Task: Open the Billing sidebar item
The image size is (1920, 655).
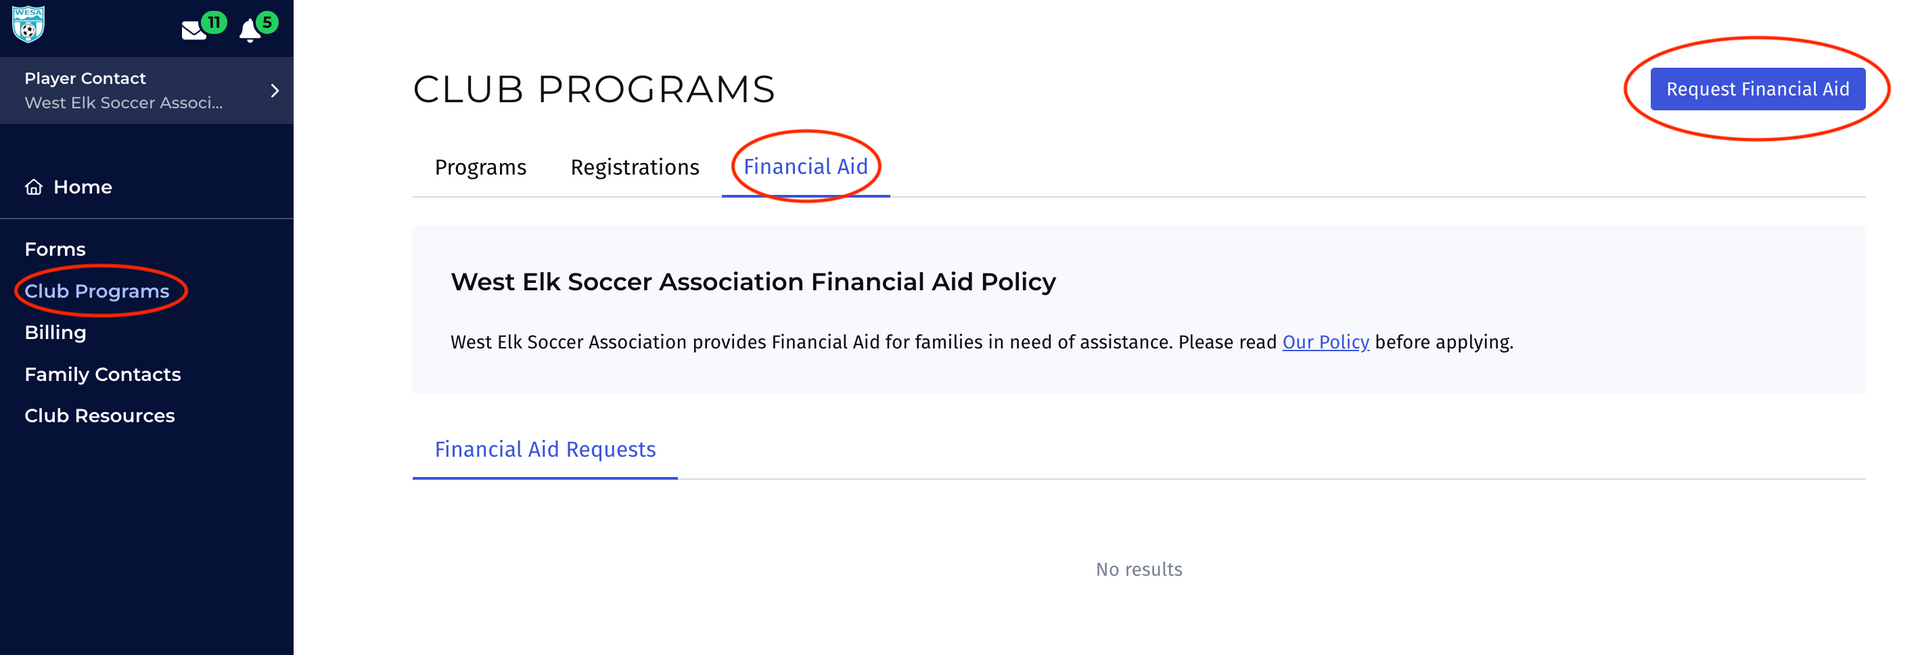Action: coord(55,332)
